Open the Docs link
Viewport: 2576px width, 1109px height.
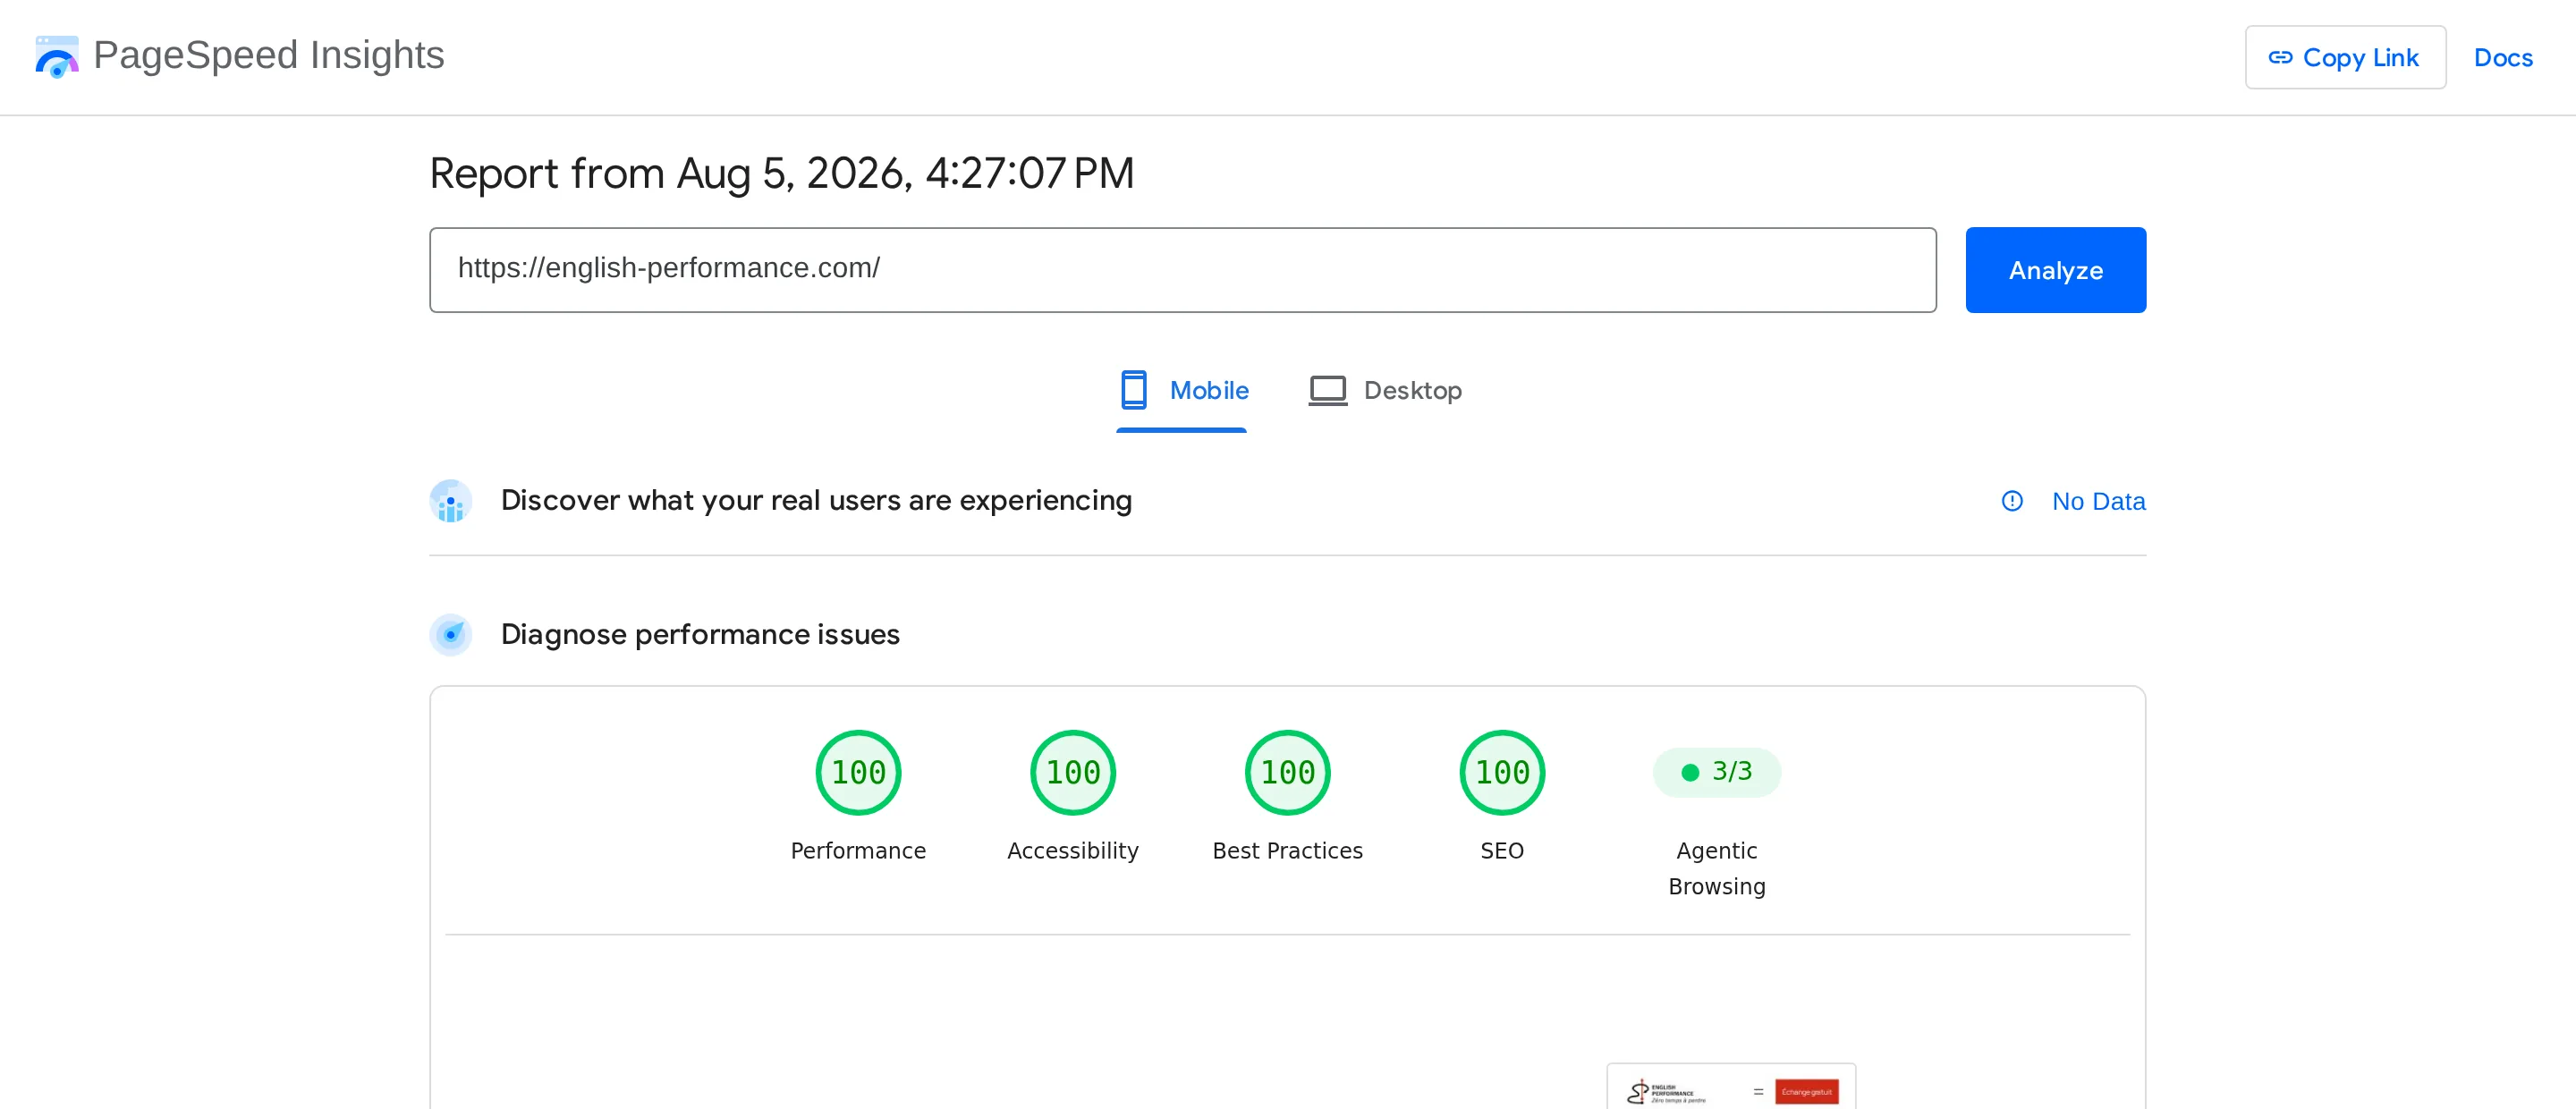2502,57
